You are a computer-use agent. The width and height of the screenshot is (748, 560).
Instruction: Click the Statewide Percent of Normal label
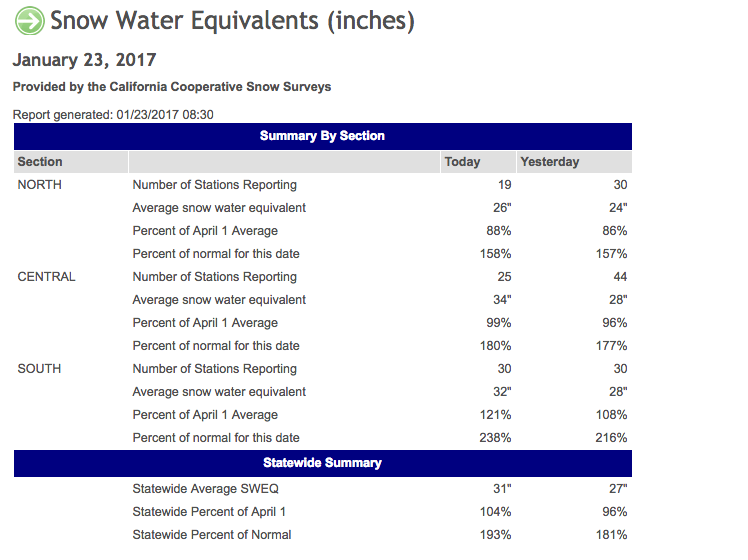(x=212, y=535)
